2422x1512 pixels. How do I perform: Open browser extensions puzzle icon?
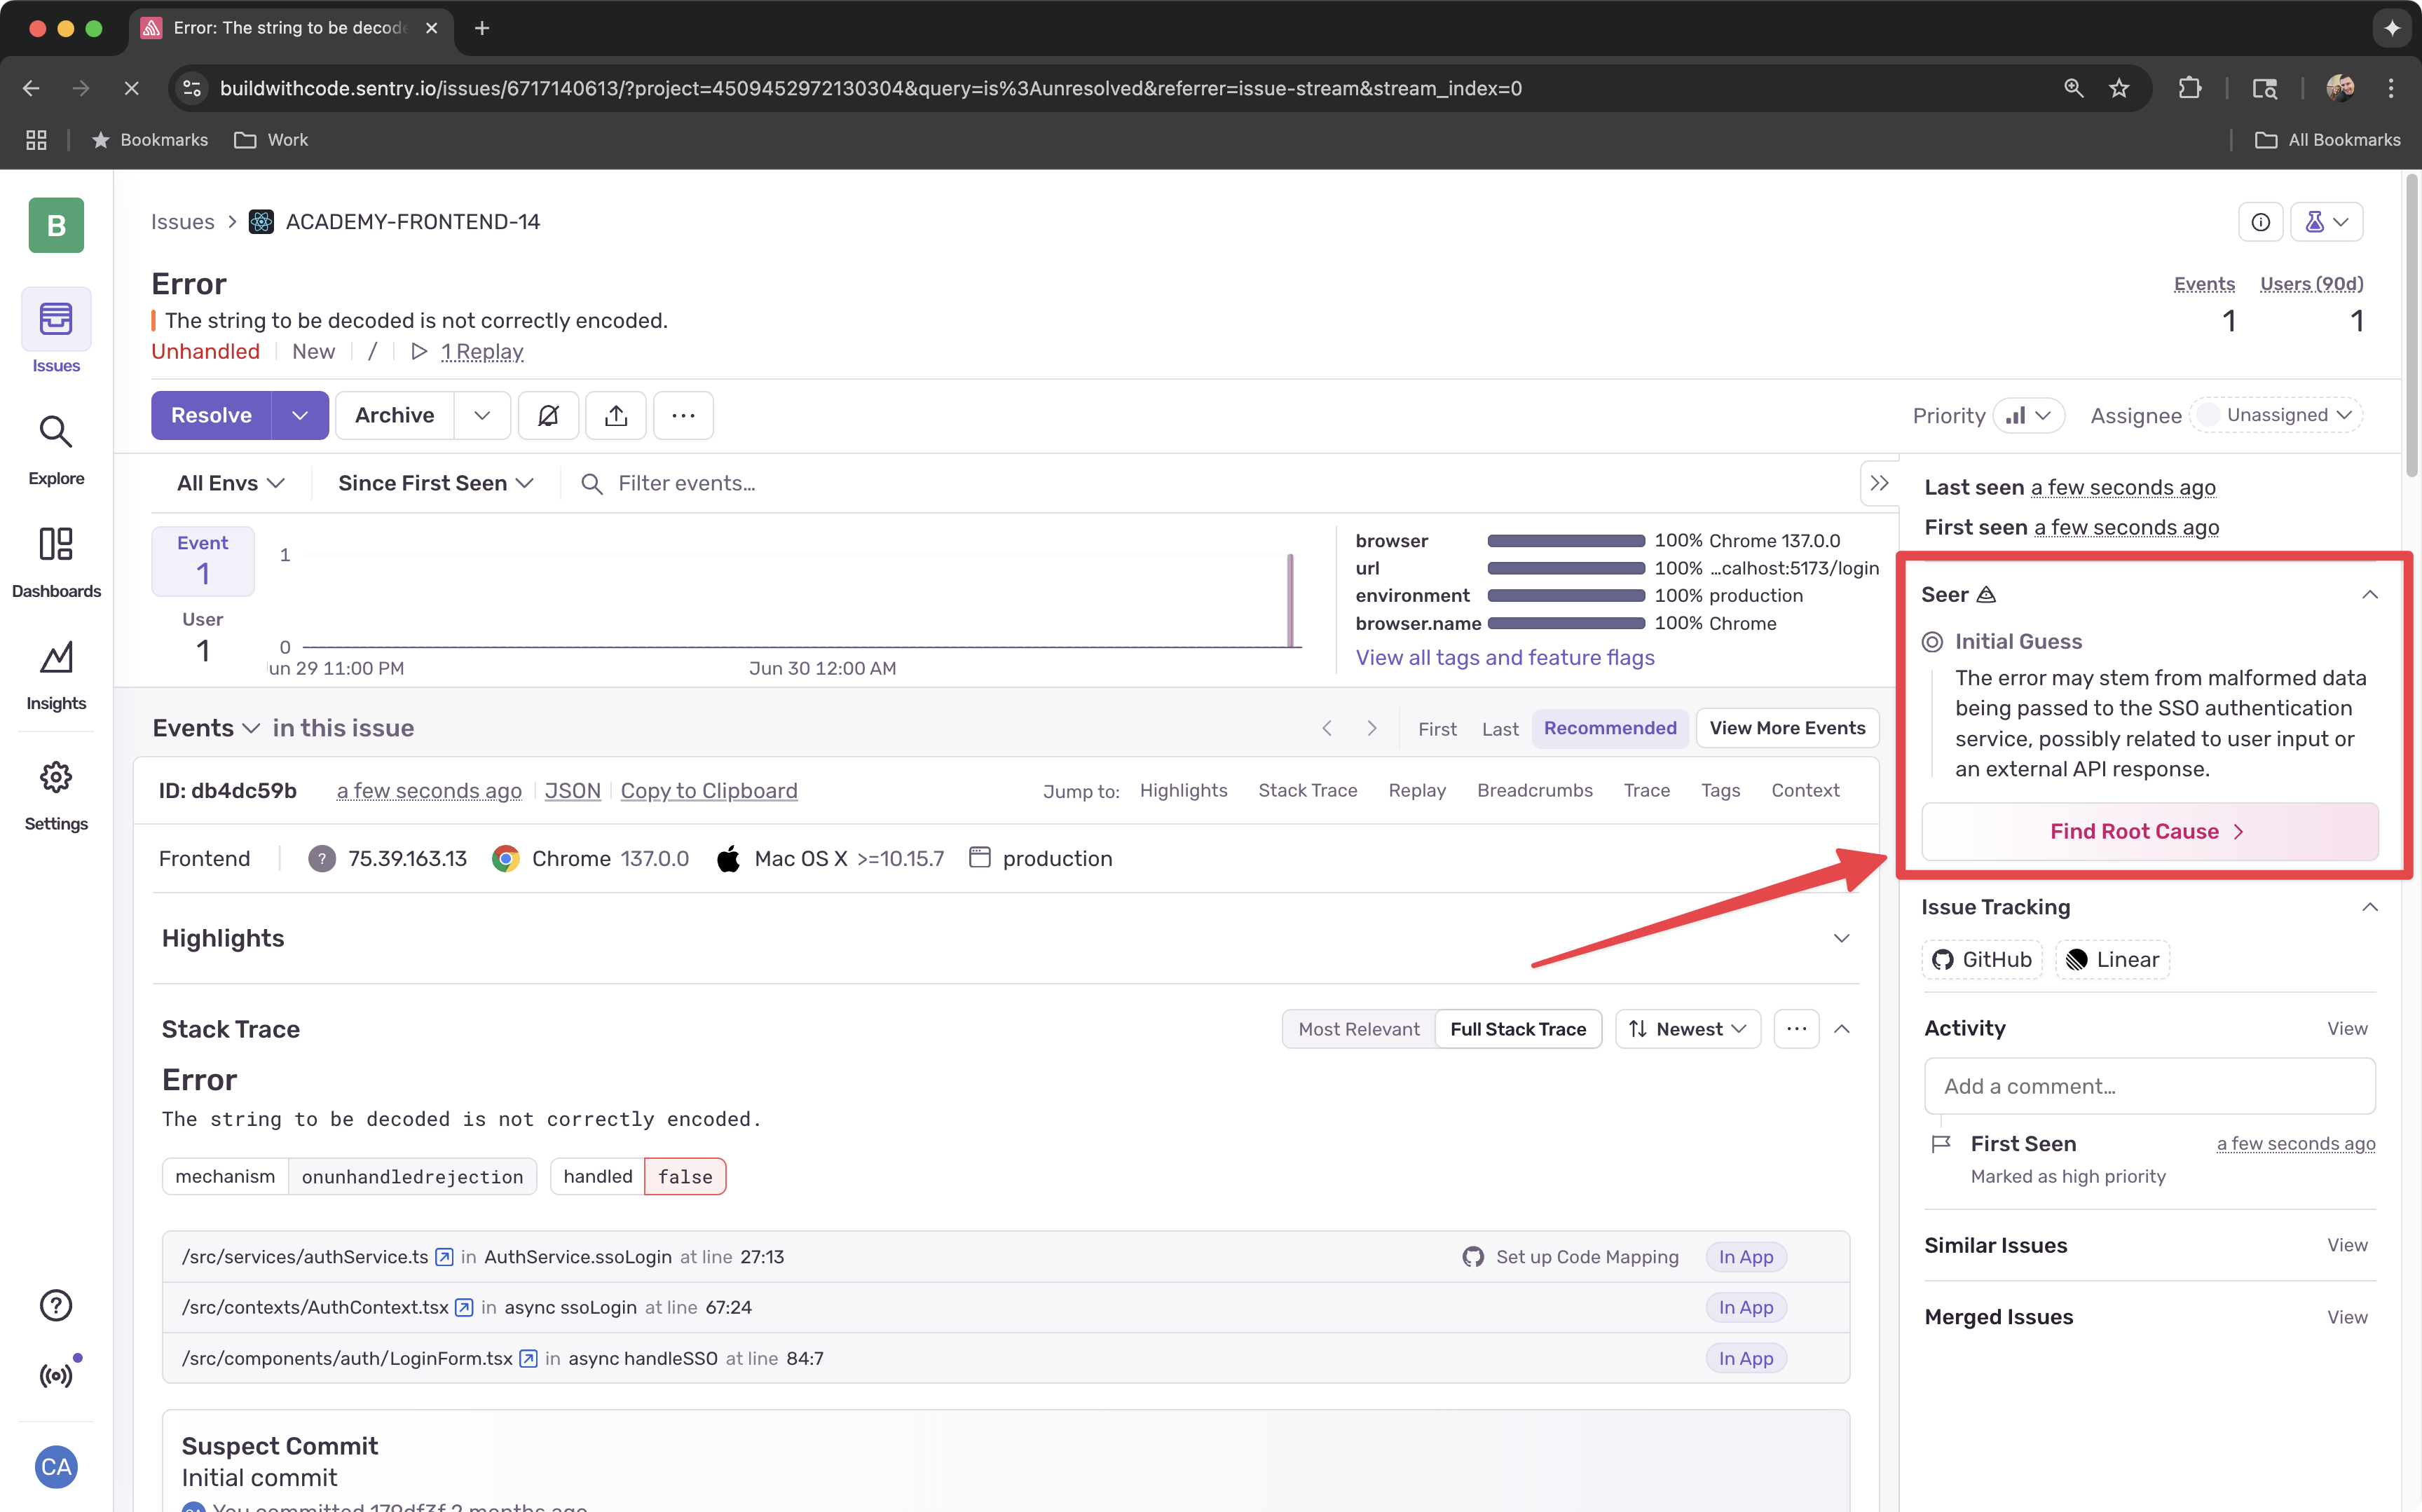tap(2190, 88)
